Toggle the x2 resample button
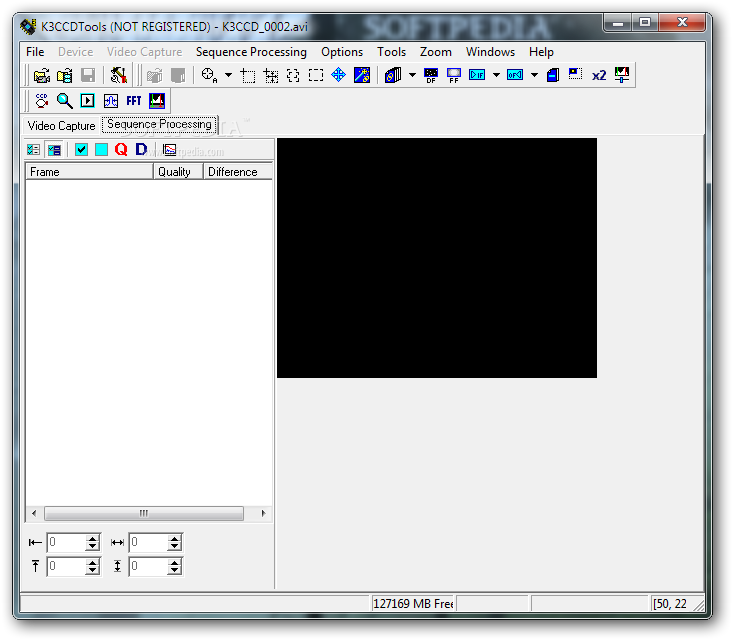 (x=599, y=75)
